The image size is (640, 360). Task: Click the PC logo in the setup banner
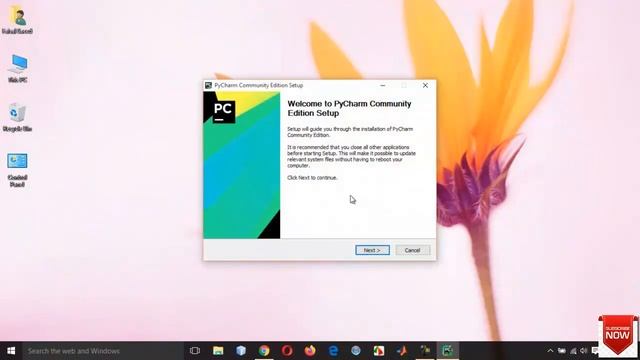pyautogui.click(x=224, y=111)
